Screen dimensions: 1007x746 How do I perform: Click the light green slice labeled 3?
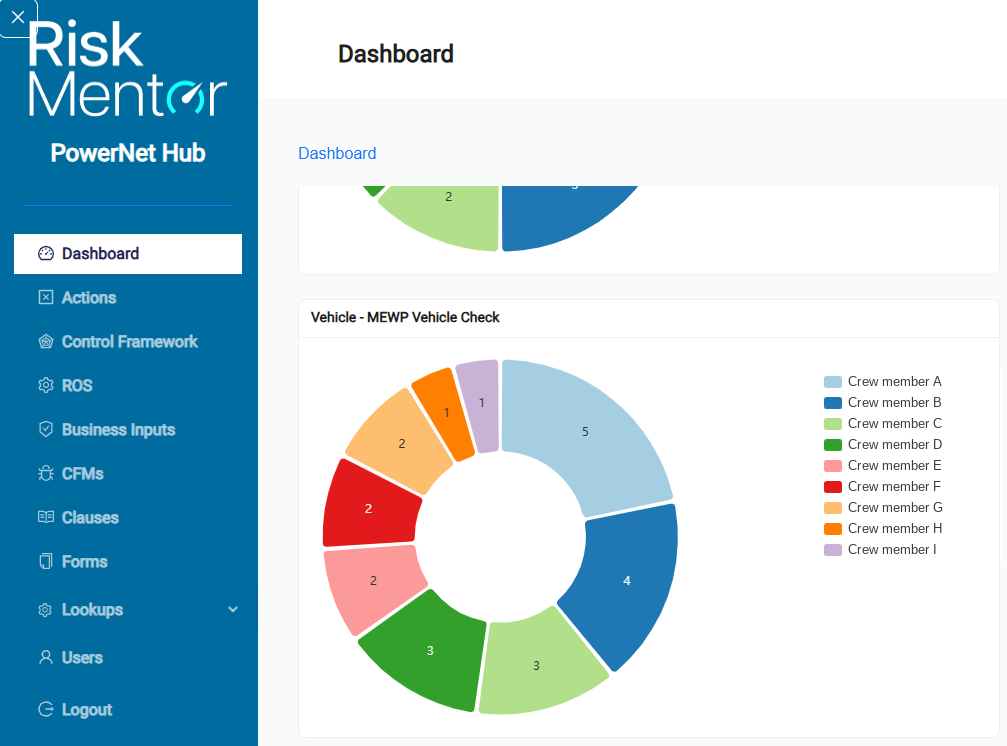tap(536, 666)
